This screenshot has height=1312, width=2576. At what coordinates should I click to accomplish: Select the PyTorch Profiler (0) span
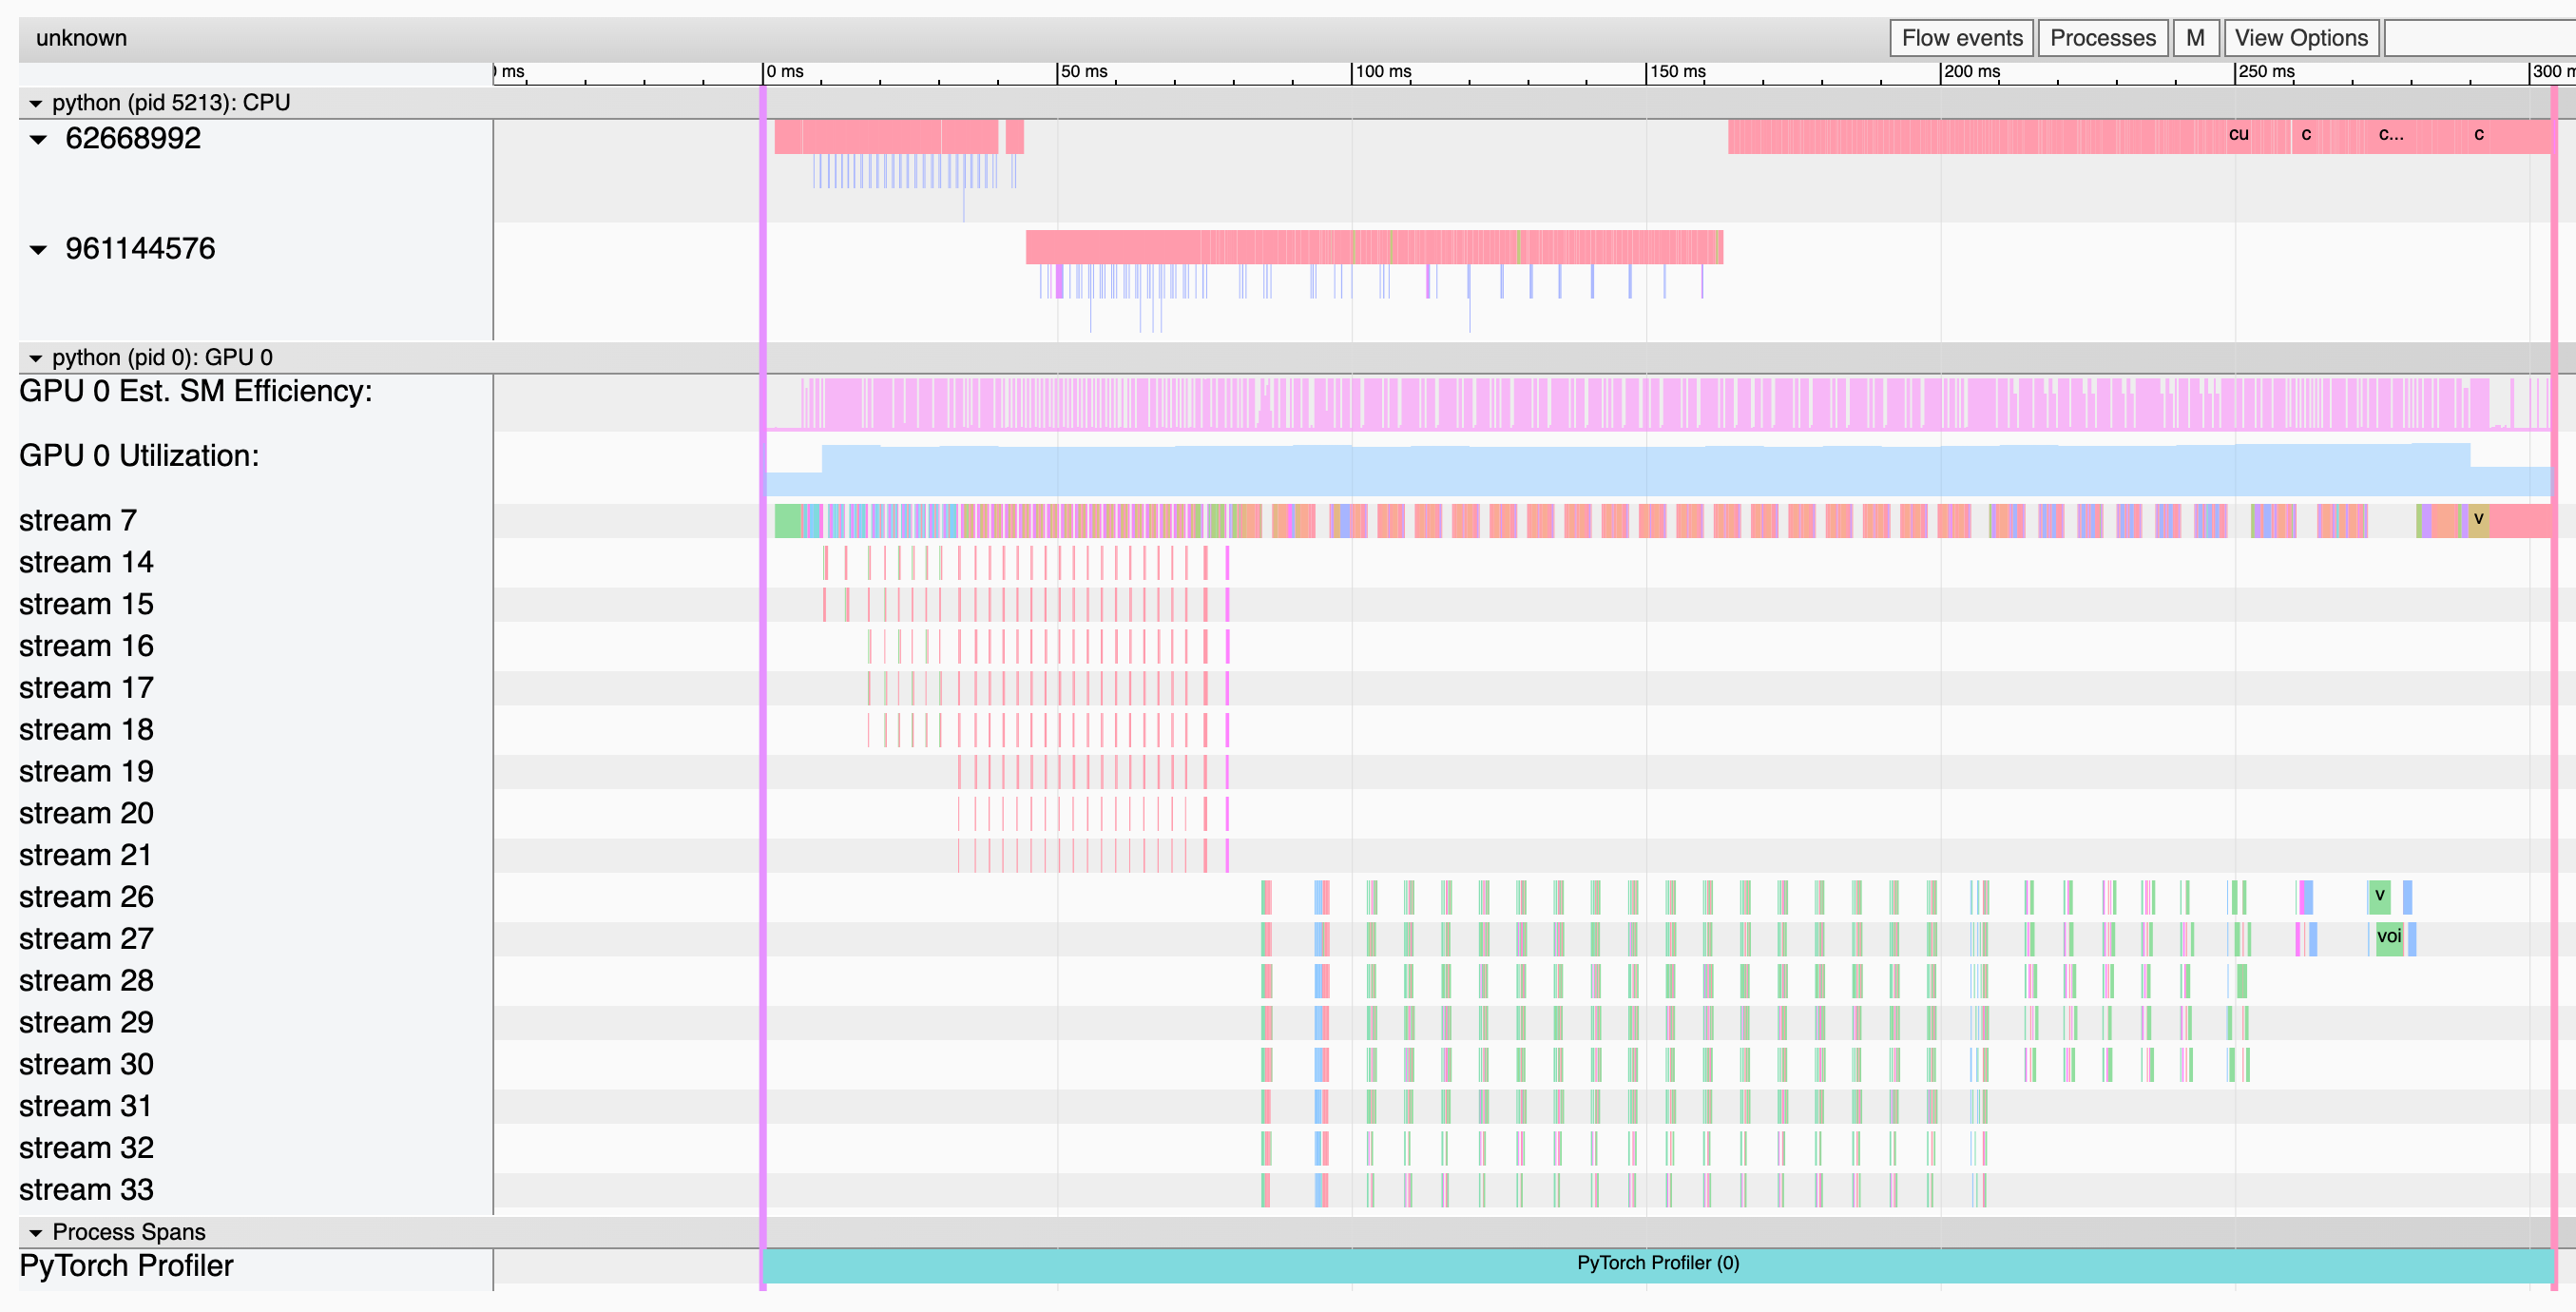(x=1657, y=1264)
